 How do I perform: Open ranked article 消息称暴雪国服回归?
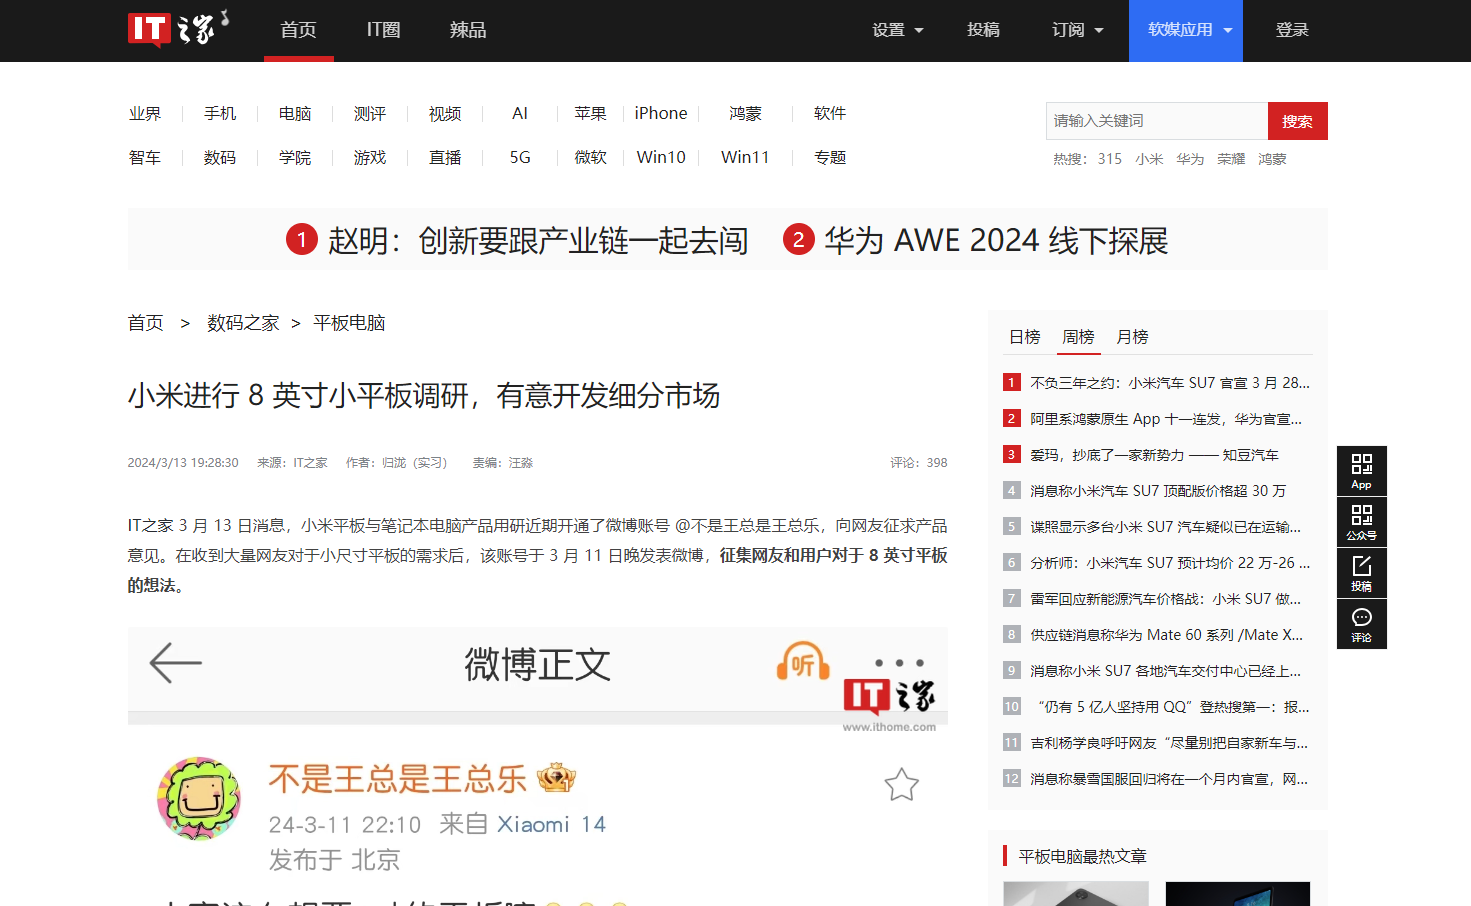pos(1169,779)
